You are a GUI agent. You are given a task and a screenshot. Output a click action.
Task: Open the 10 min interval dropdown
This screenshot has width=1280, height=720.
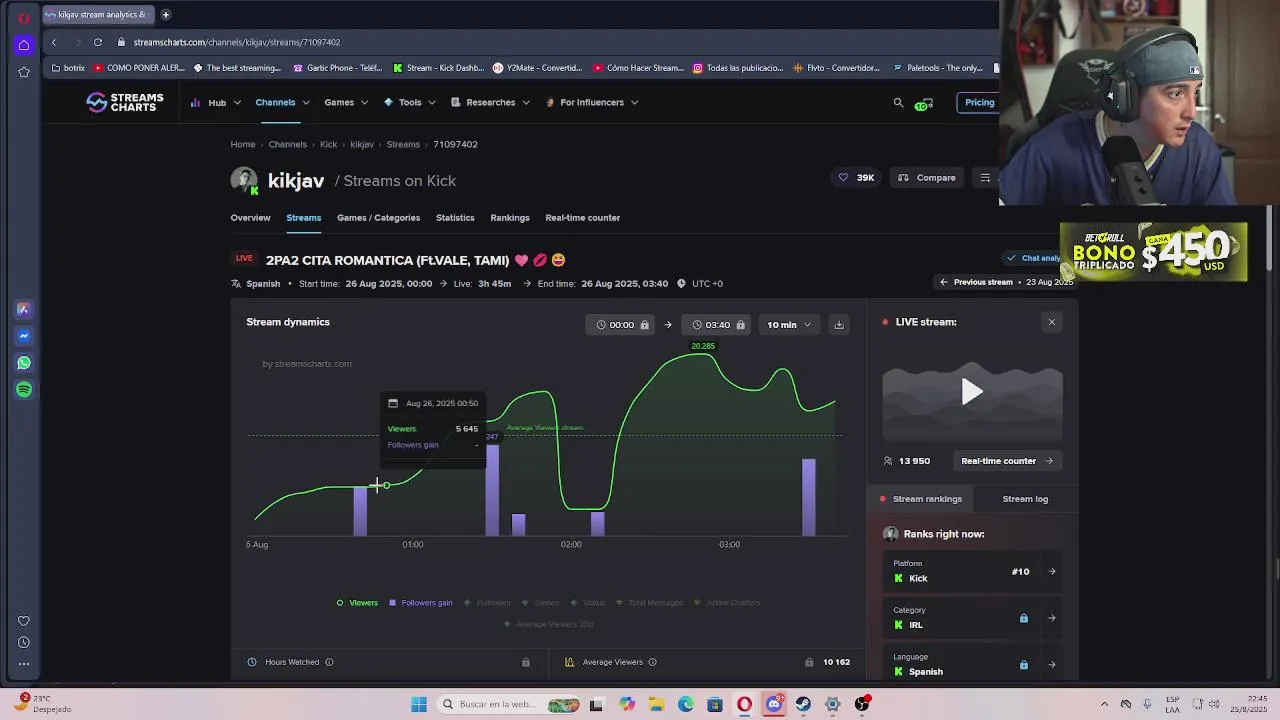coord(789,325)
